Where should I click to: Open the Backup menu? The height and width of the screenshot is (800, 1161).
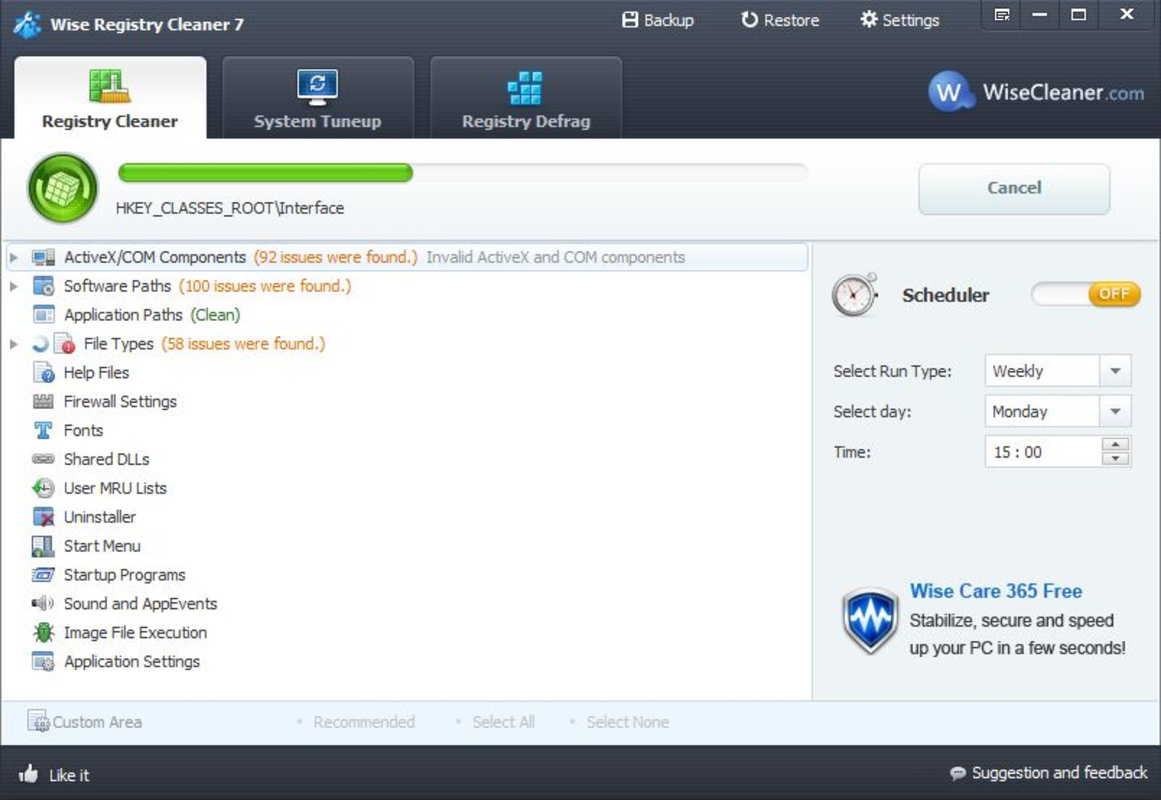point(658,20)
